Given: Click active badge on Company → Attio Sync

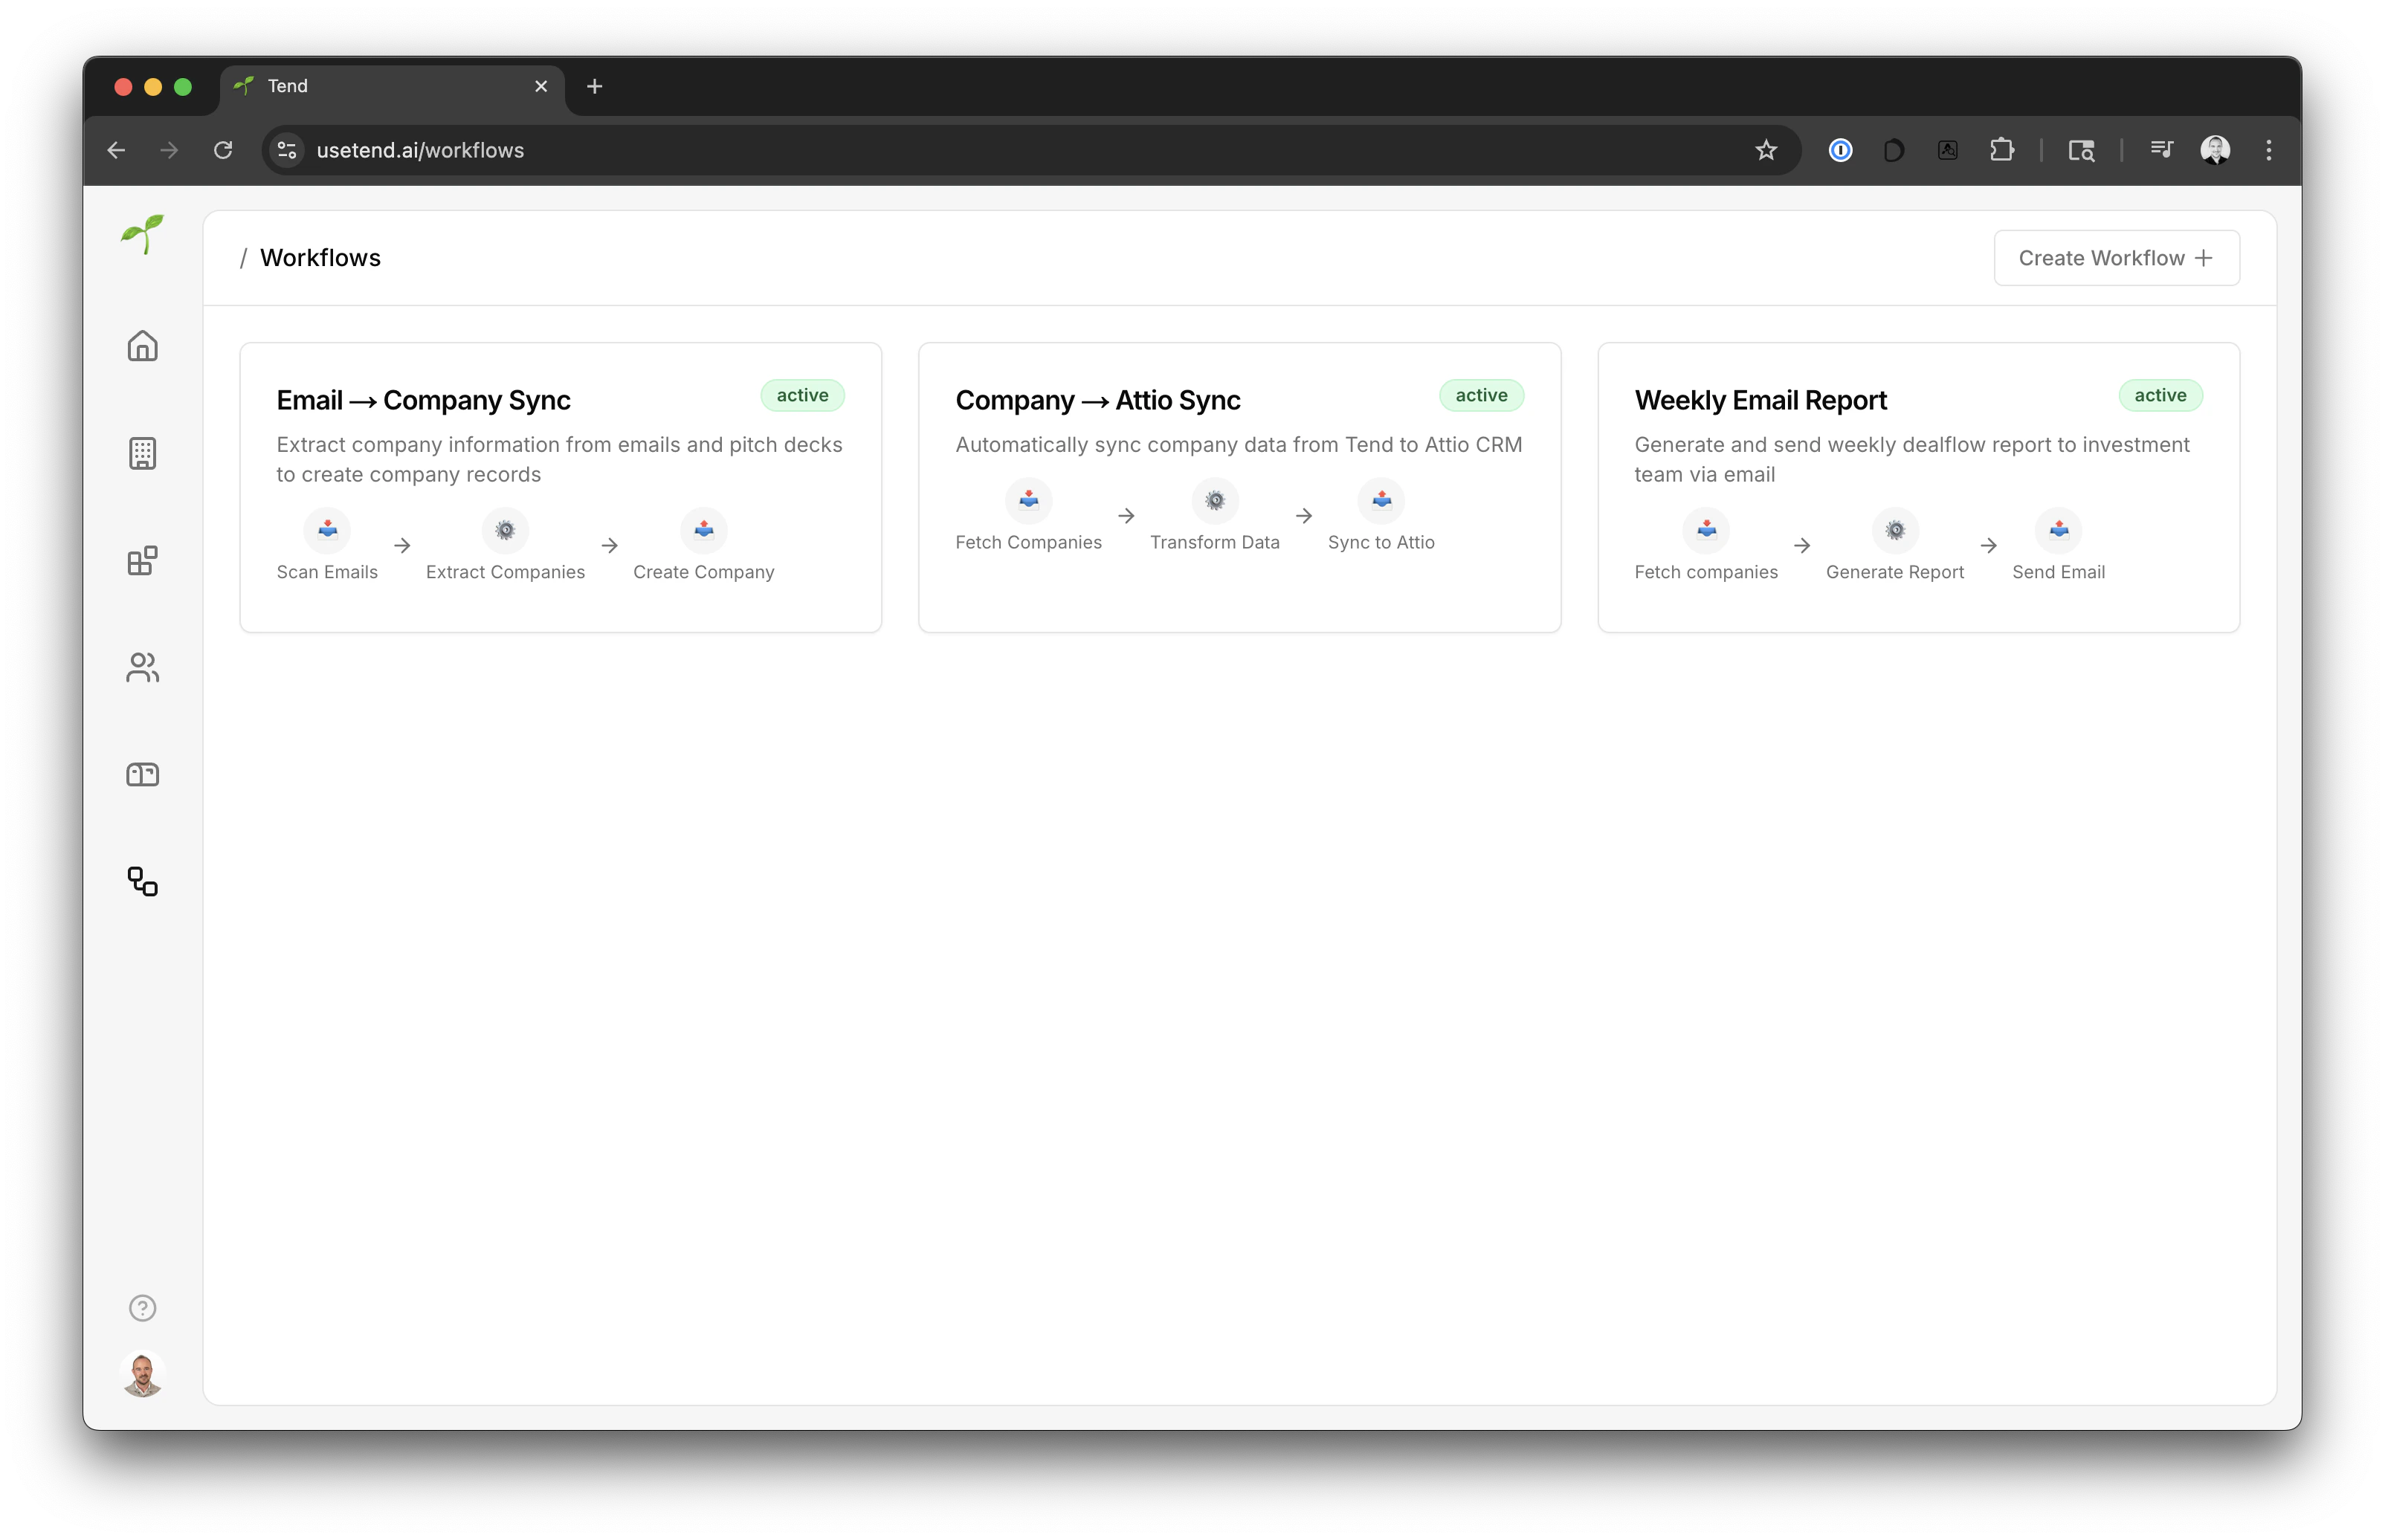Looking at the screenshot, I should tap(1481, 396).
